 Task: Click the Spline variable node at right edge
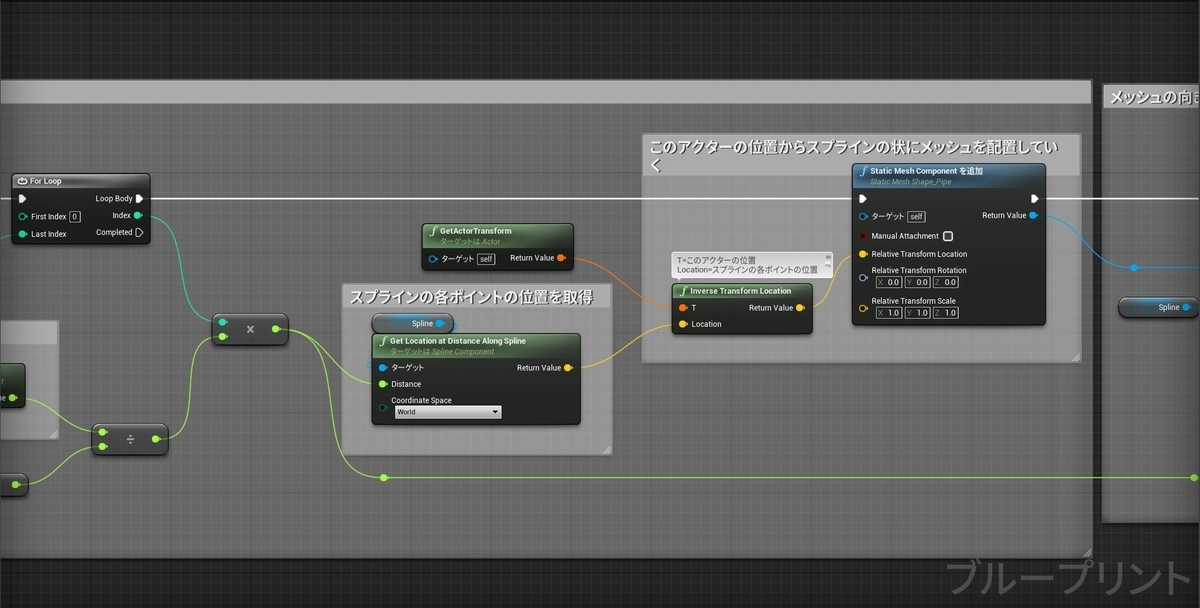(x=1159, y=307)
